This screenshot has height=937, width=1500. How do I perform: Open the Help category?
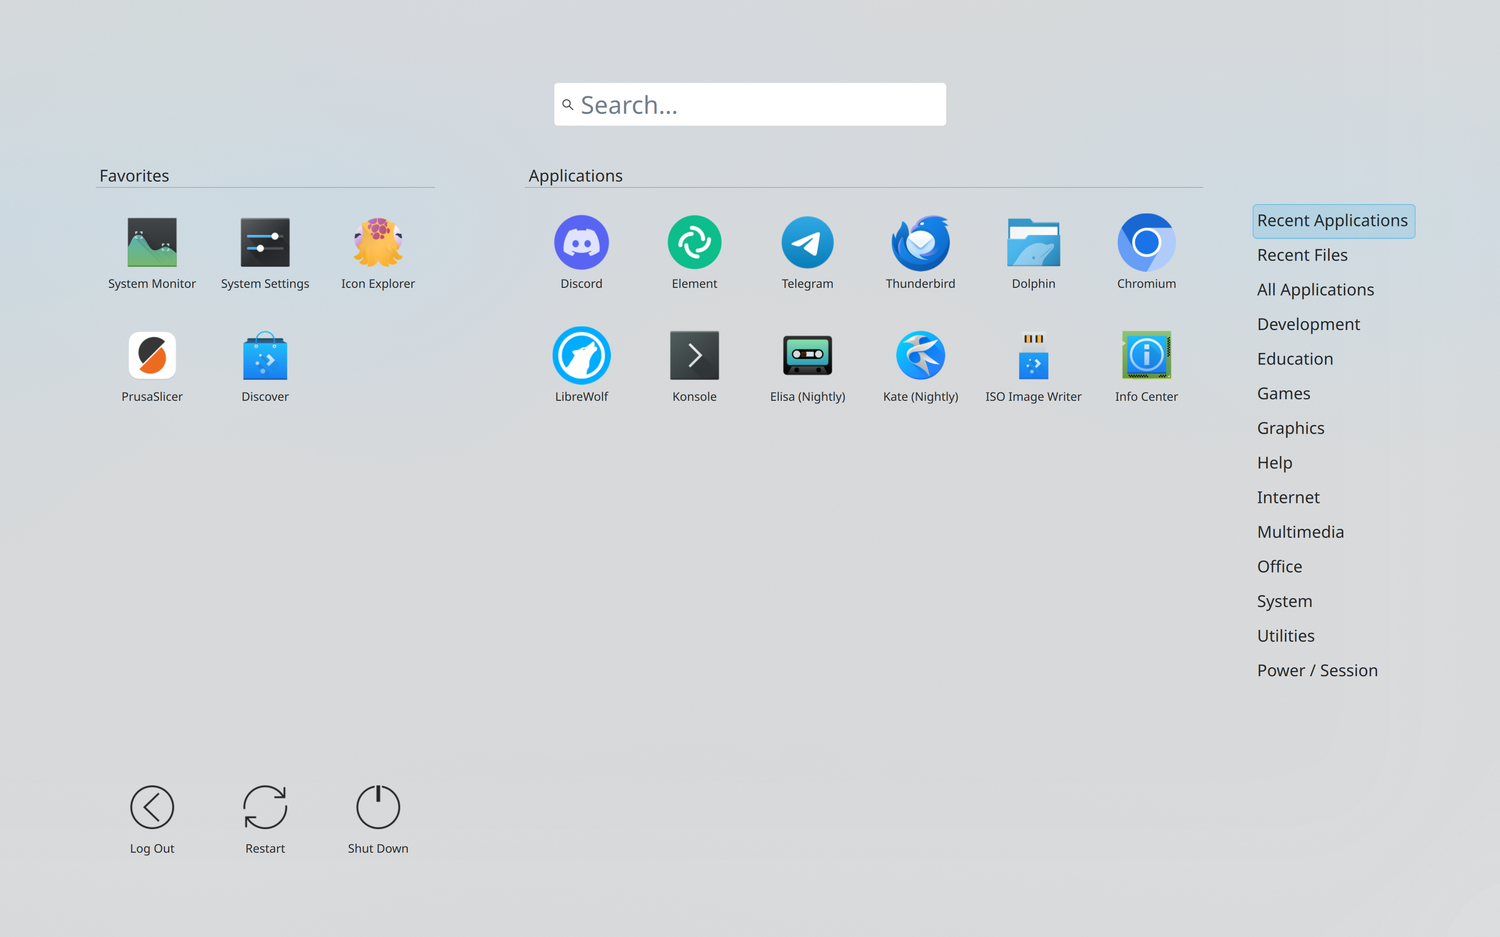(x=1274, y=463)
